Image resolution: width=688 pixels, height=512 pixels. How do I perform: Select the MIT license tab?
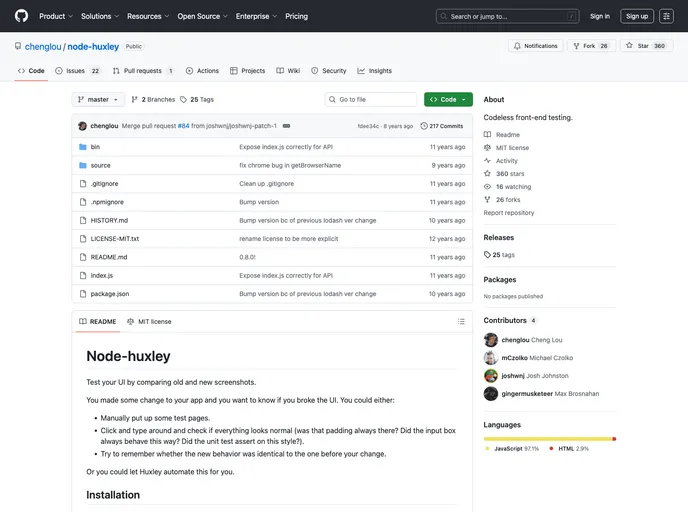coord(149,321)
